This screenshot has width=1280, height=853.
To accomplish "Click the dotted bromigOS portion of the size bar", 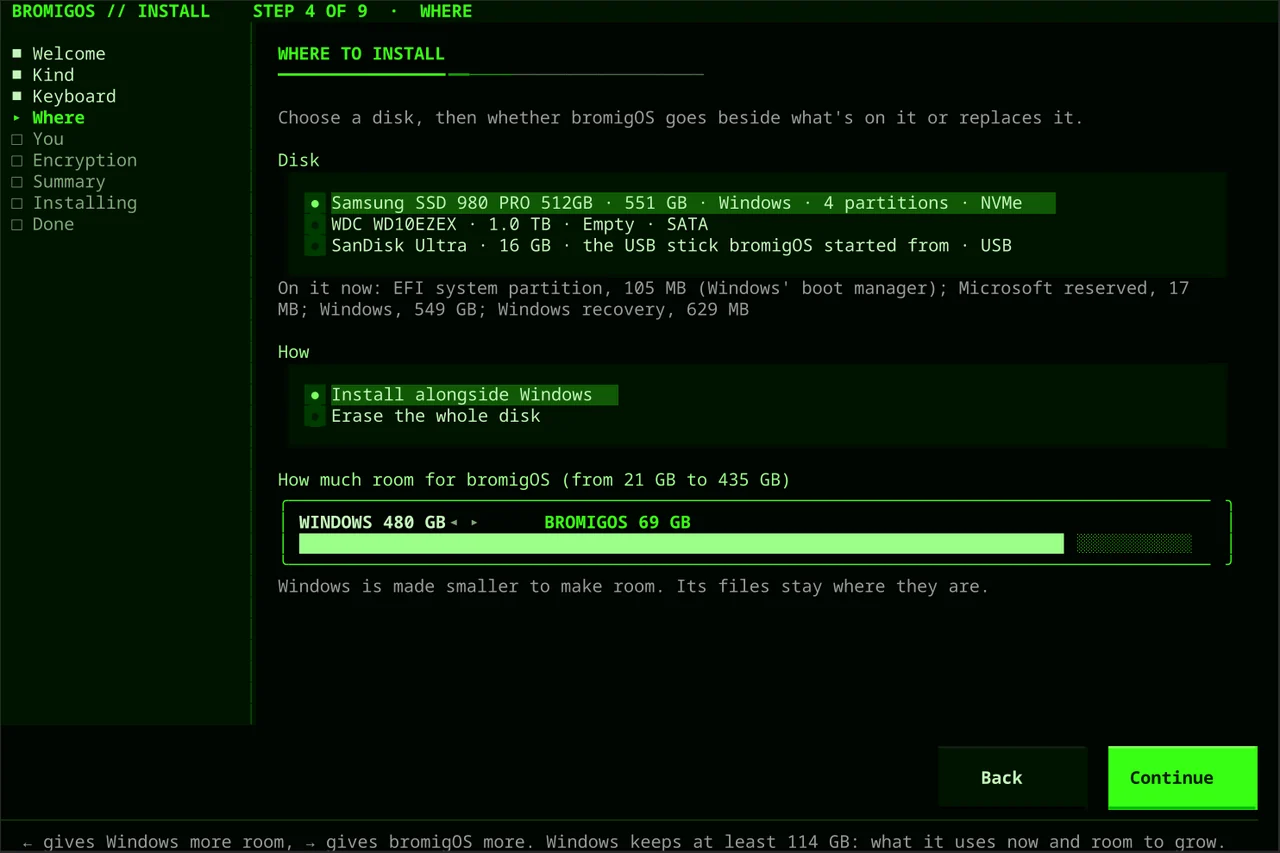I will (1134, 543).
